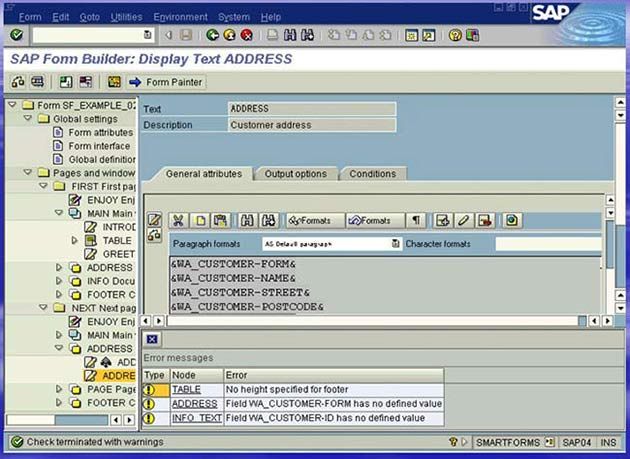The height and width of the screenshot is (459, 630).
Task: Open the Help menu
Action: click(x=270, y=17)
